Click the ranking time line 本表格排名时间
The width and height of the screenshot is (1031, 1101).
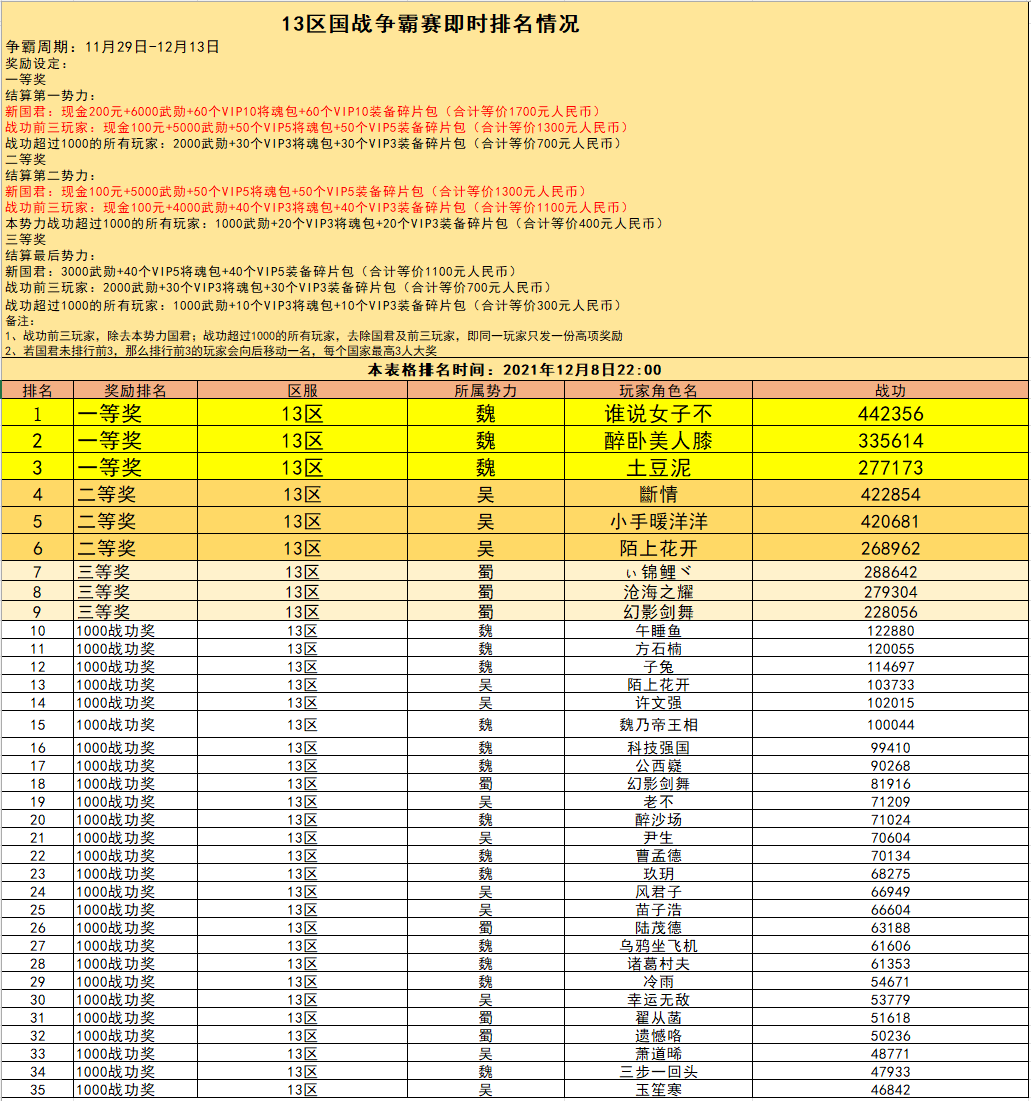tap(514, 369)
